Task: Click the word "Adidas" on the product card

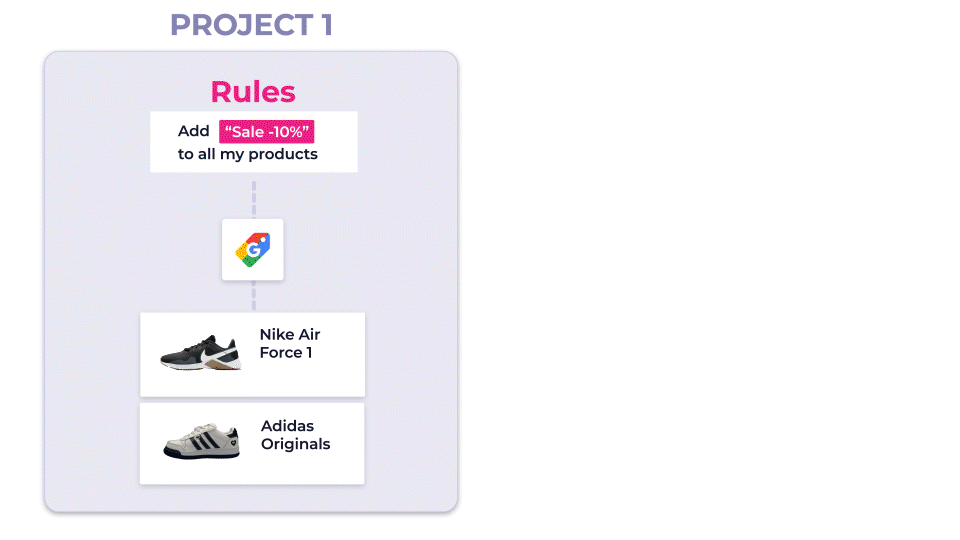Action: (x=287, y=426)
